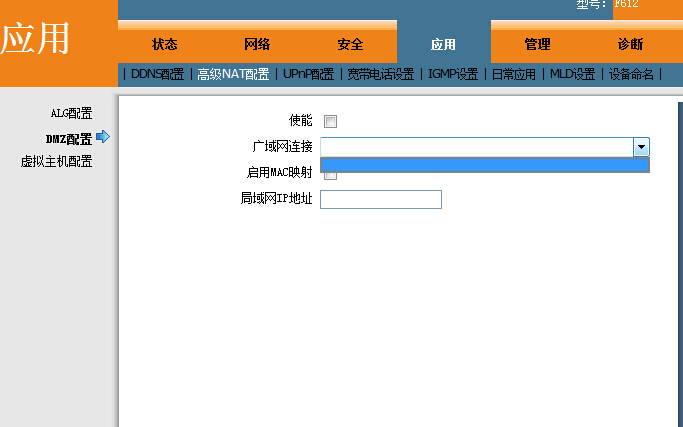Go to DDNS配置 submenu
This screenshot has width=683, height=427.
[x=157, y=74]
